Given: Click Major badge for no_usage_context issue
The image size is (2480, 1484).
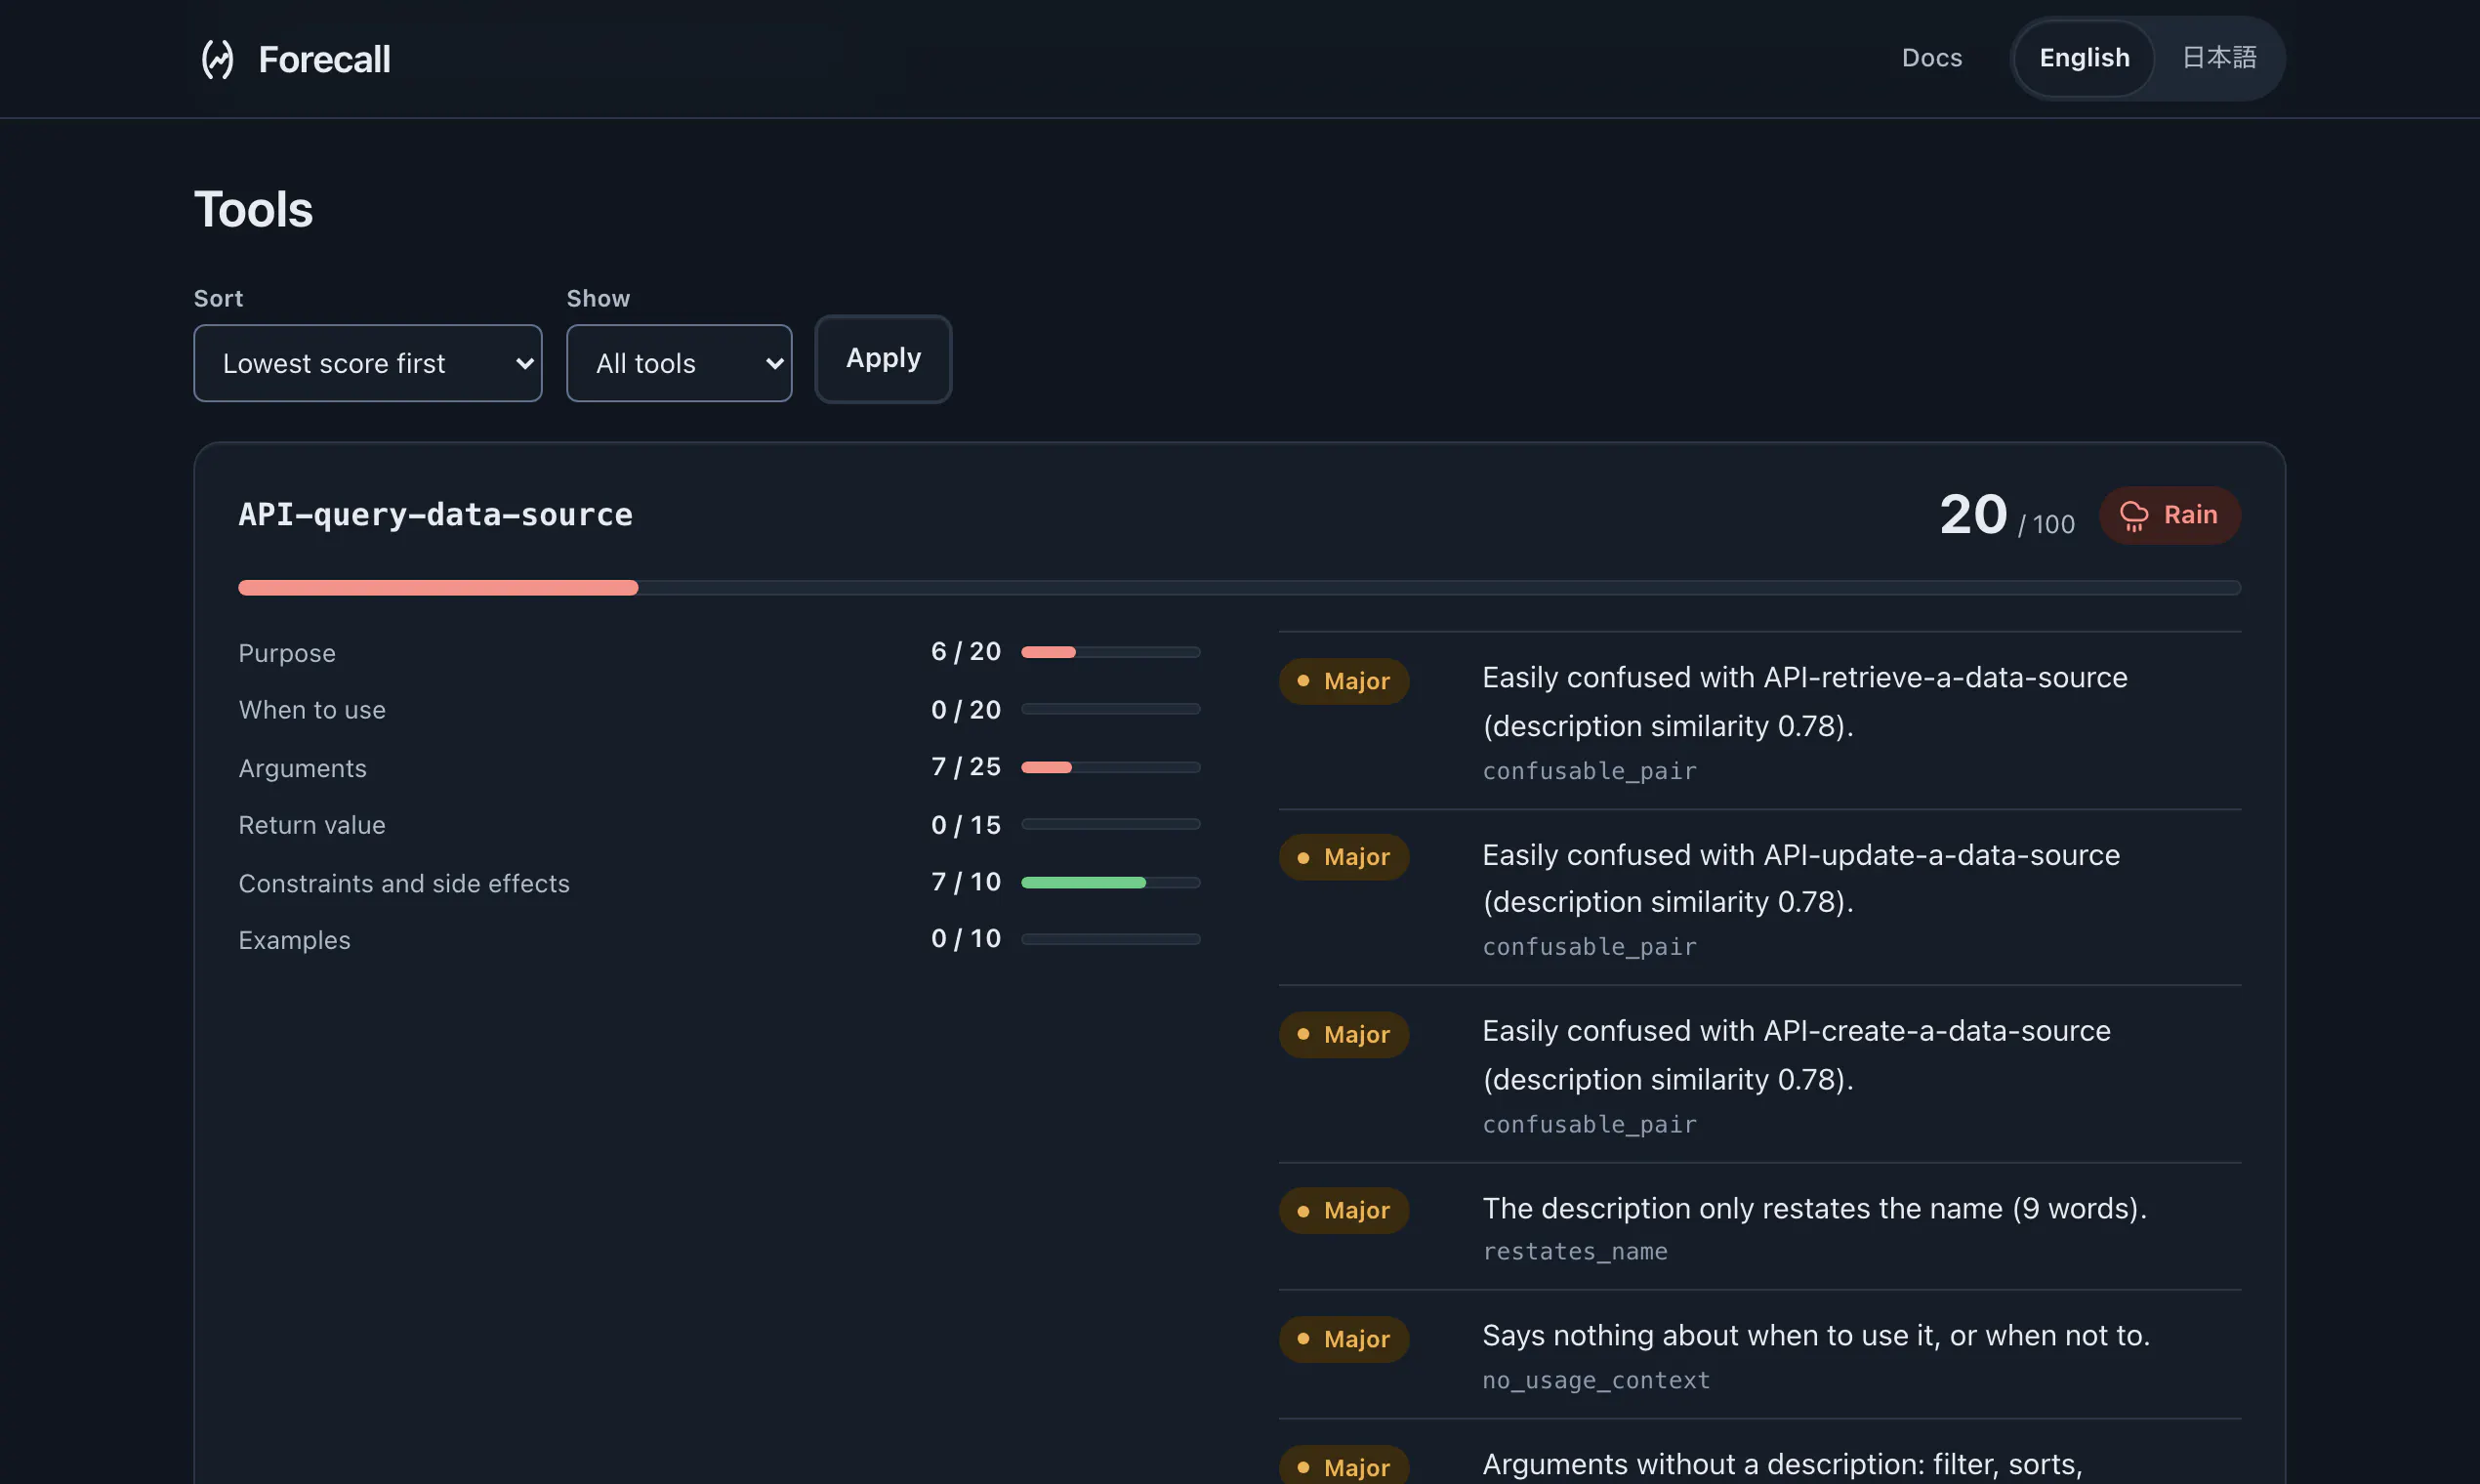Looking at the screenshot, I should [1344, 1339].
